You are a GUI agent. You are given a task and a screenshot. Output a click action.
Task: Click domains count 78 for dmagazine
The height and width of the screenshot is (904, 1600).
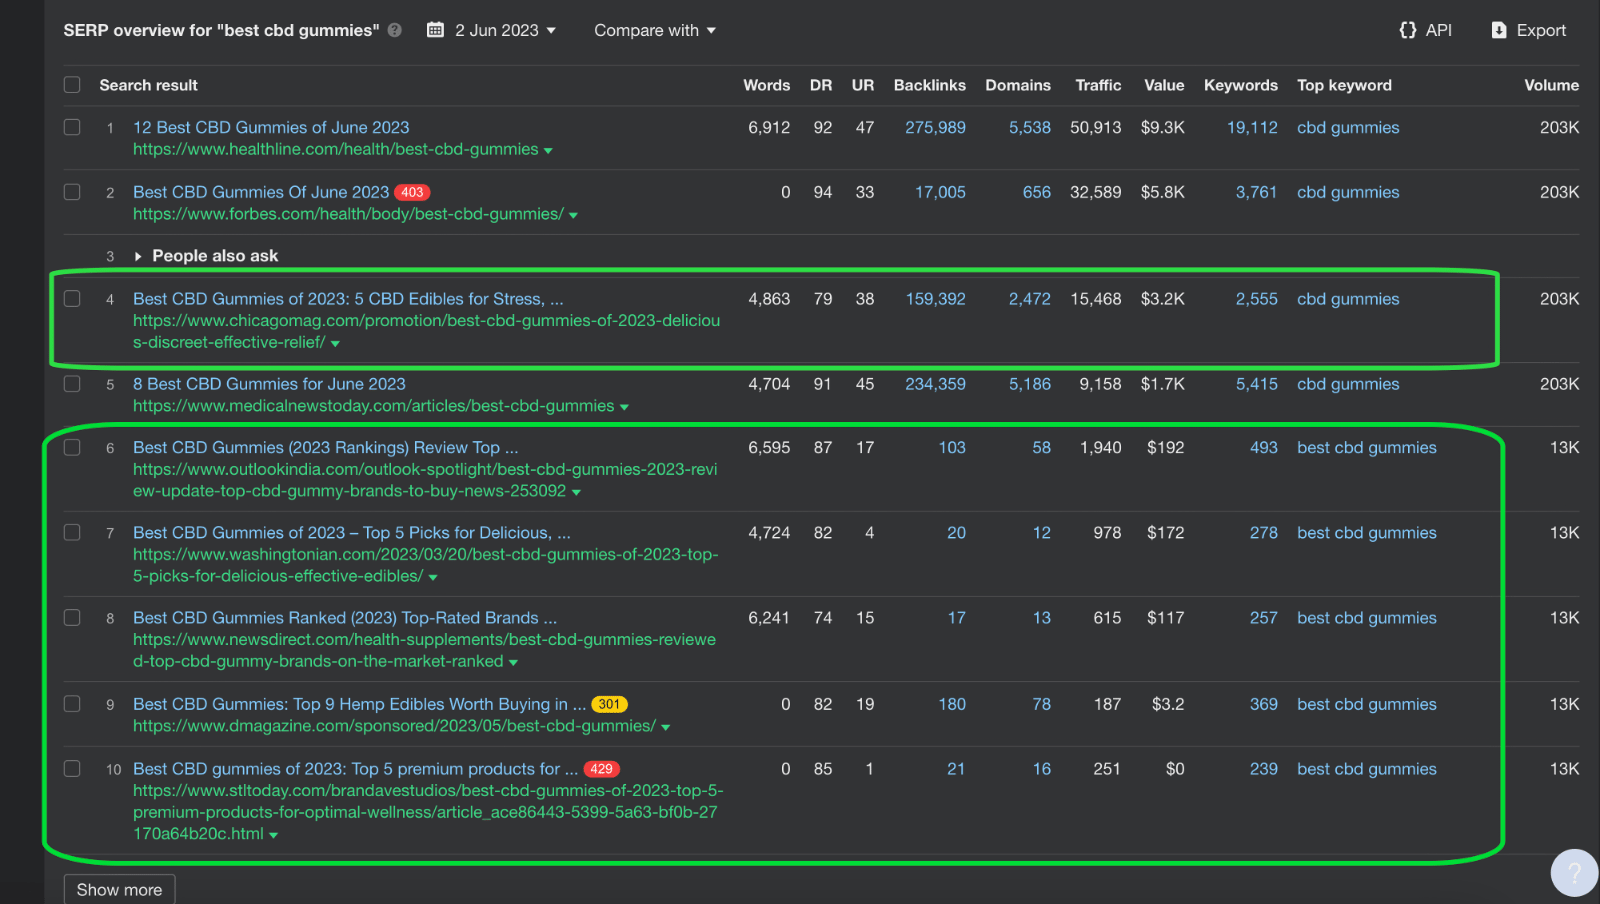[1041, 704]
